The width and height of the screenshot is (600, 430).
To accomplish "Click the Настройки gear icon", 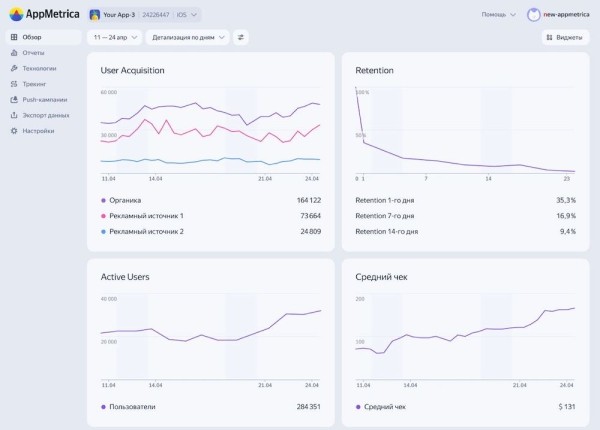I will [13, 130].
